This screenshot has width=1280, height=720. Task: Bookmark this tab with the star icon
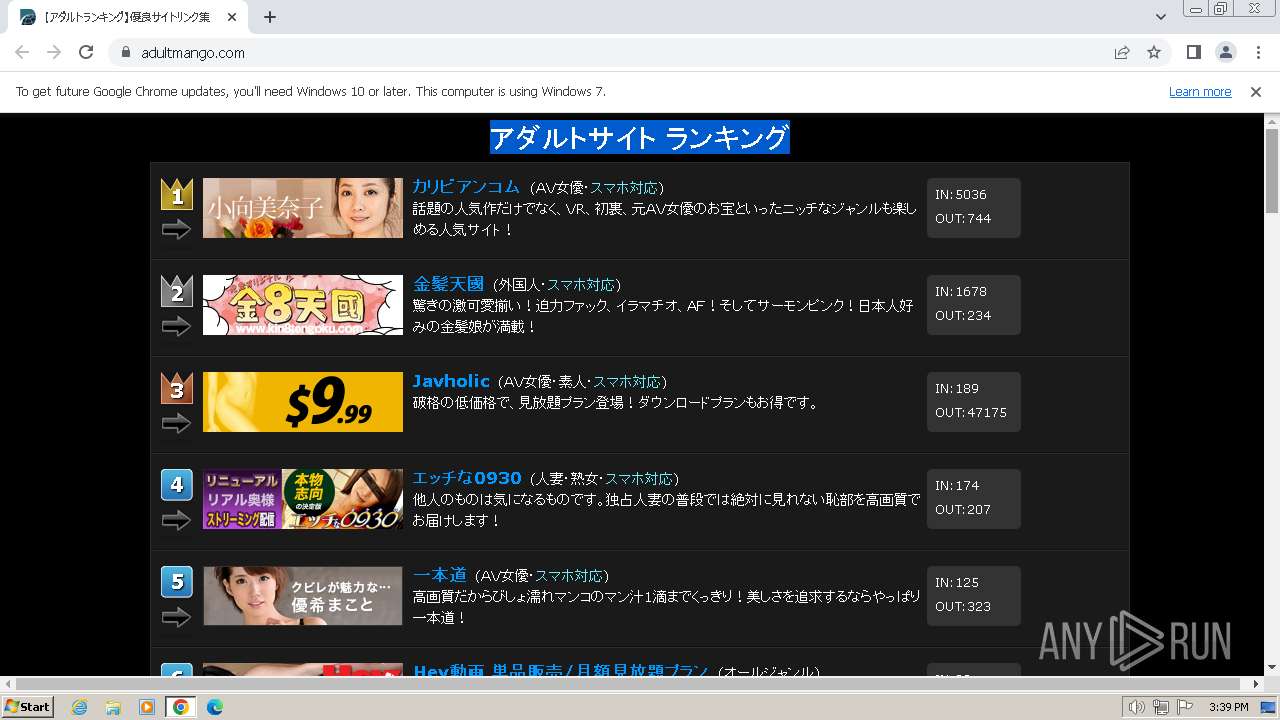tap(1154, 52)
